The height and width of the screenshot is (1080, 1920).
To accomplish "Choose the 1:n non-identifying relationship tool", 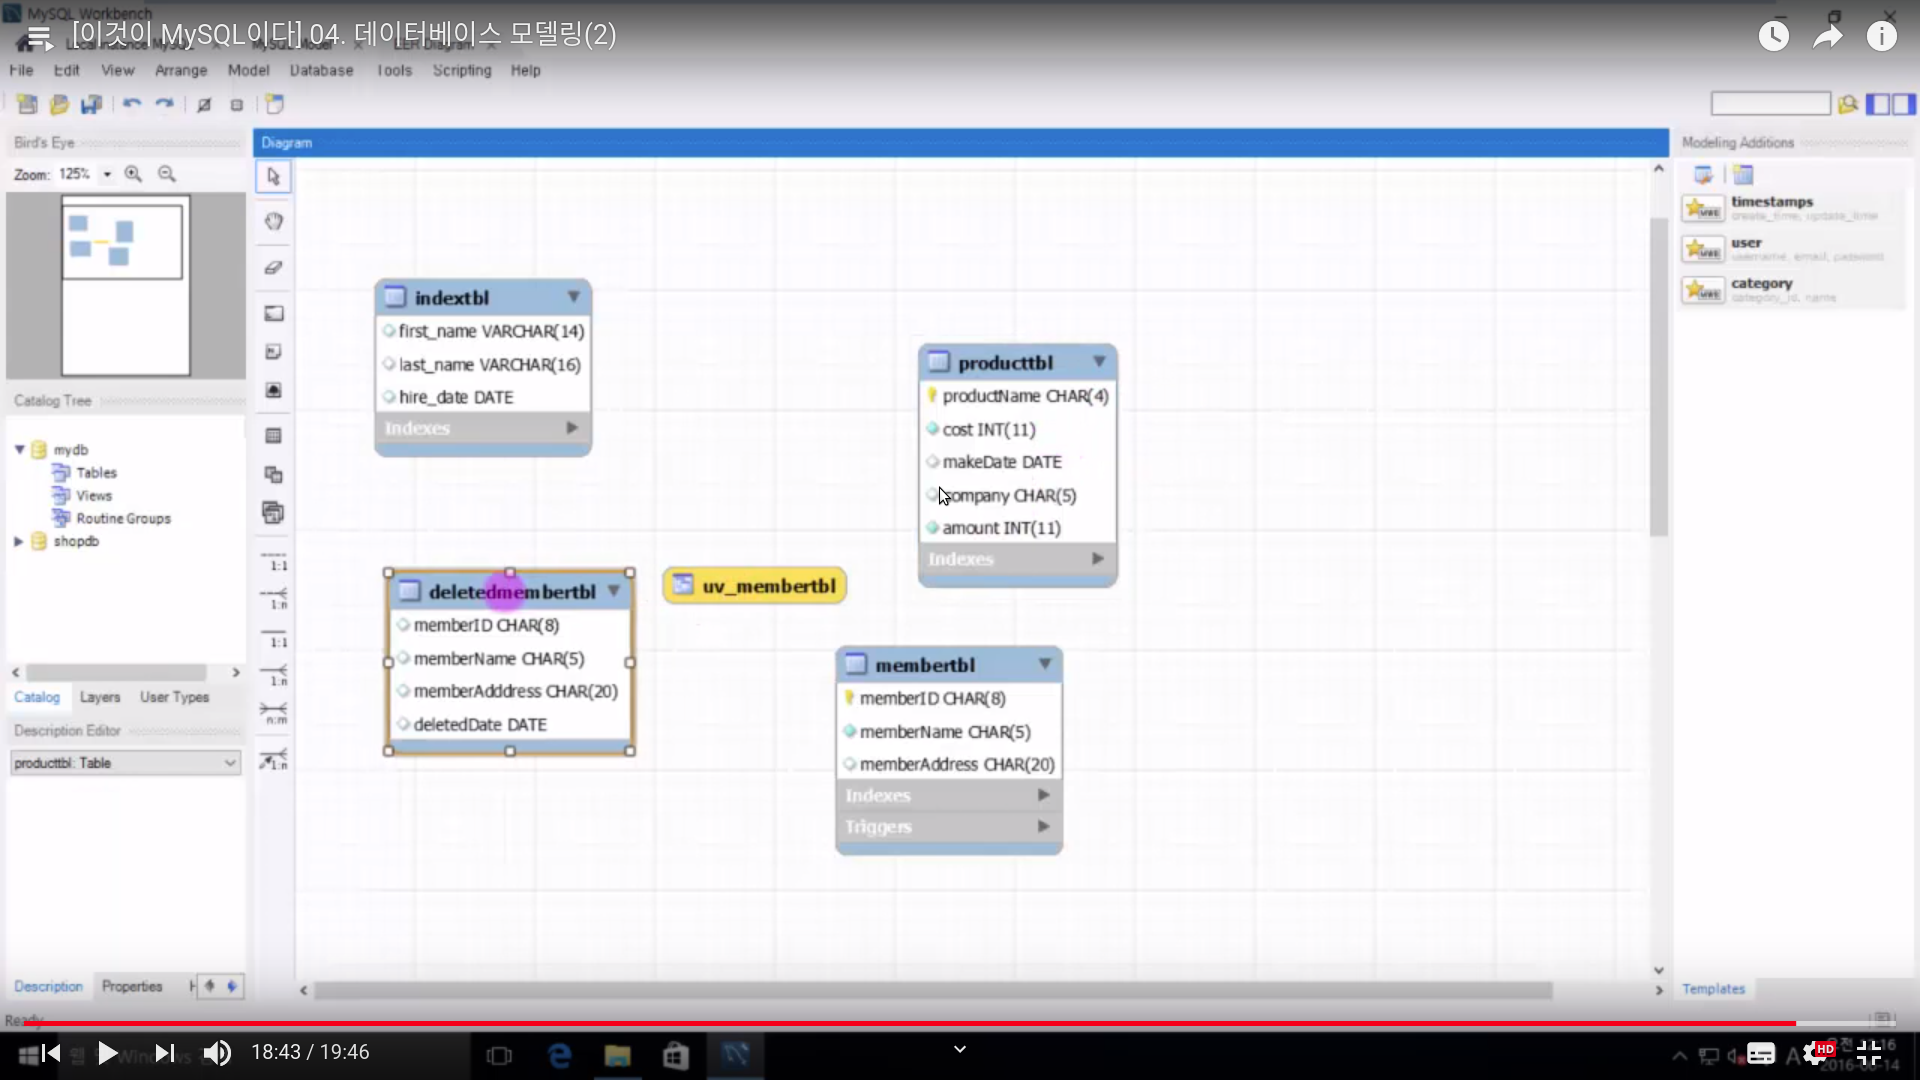I will pyautogui.click(x=274, y=599).
